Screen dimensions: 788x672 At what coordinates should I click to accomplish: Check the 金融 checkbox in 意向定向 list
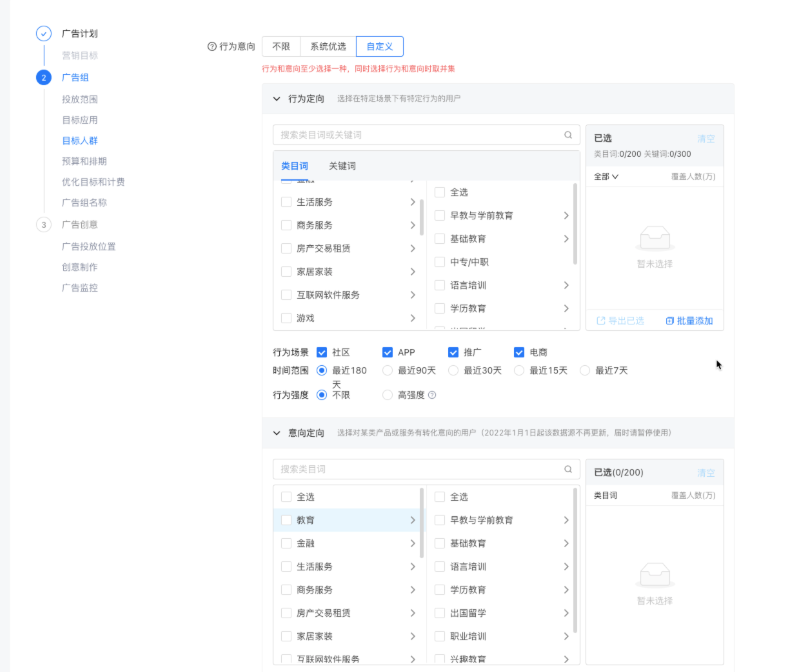[x=287, y=543]
